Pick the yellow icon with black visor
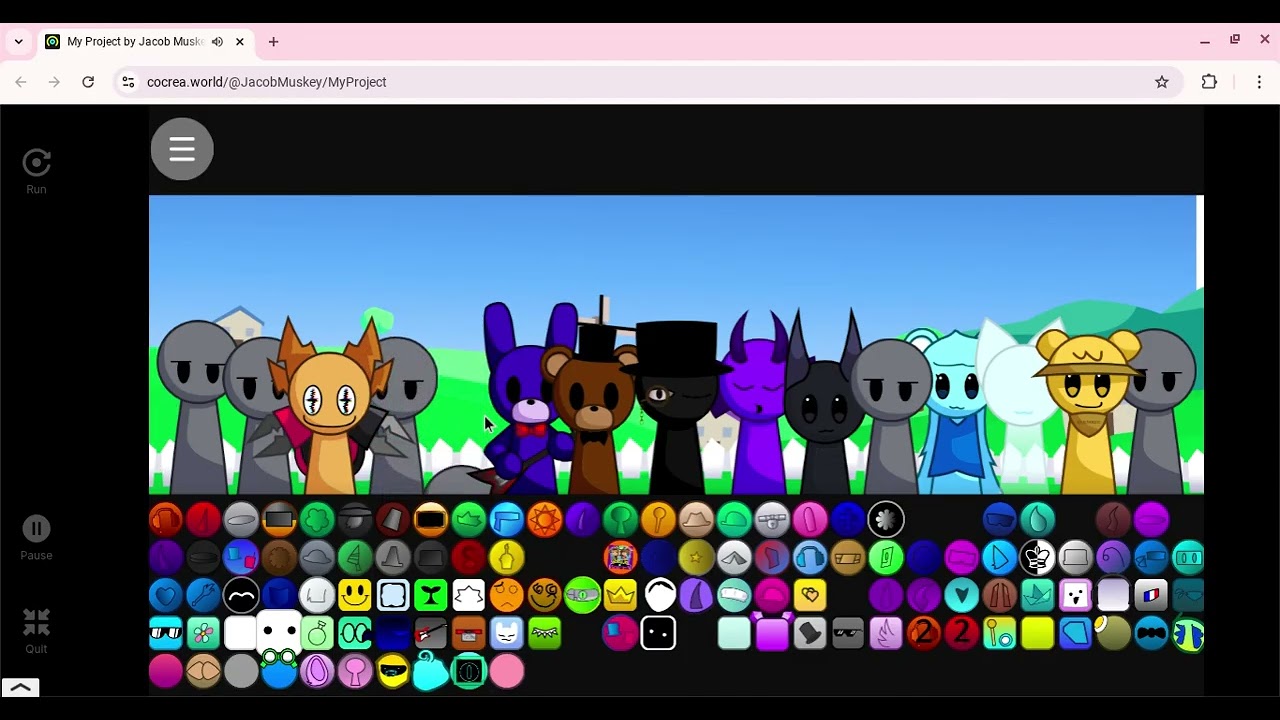Viewport: 1280px width, 720px height. (x=393, y=671)
